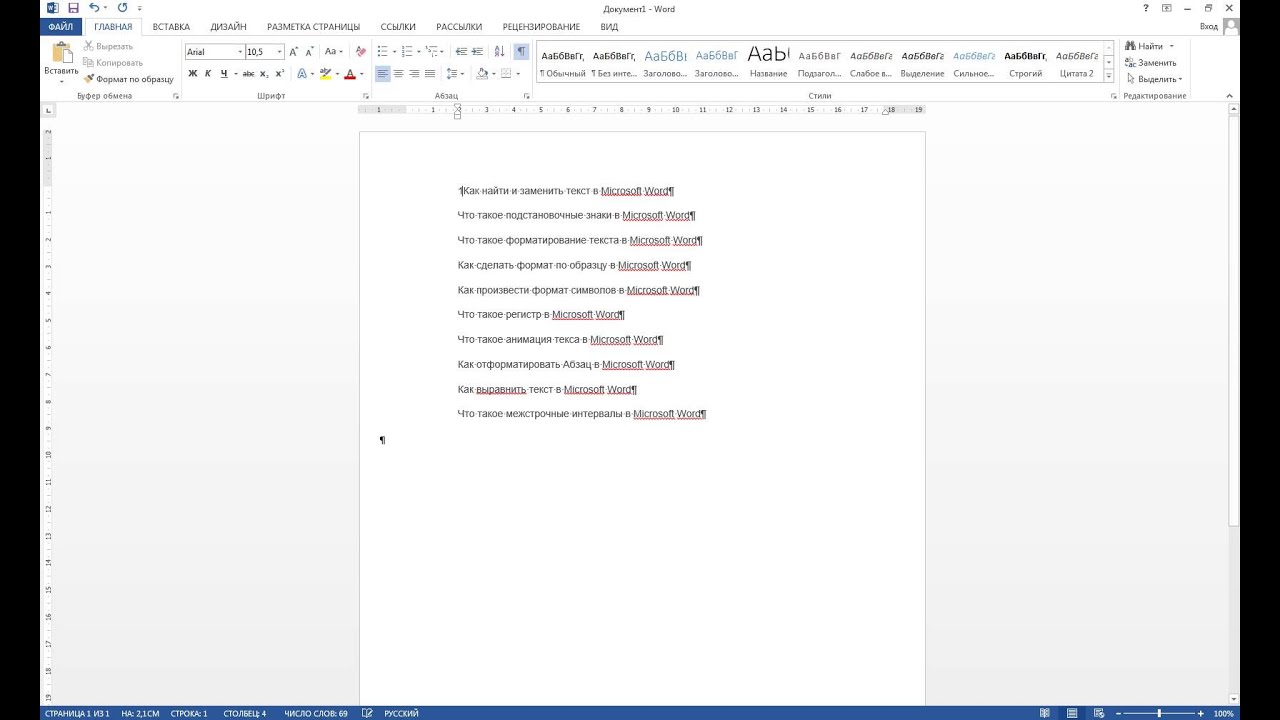This screenshot has height=720, width=1280.
Task: Open the numbering list dropdown arrow
Action: coord(419,52)
